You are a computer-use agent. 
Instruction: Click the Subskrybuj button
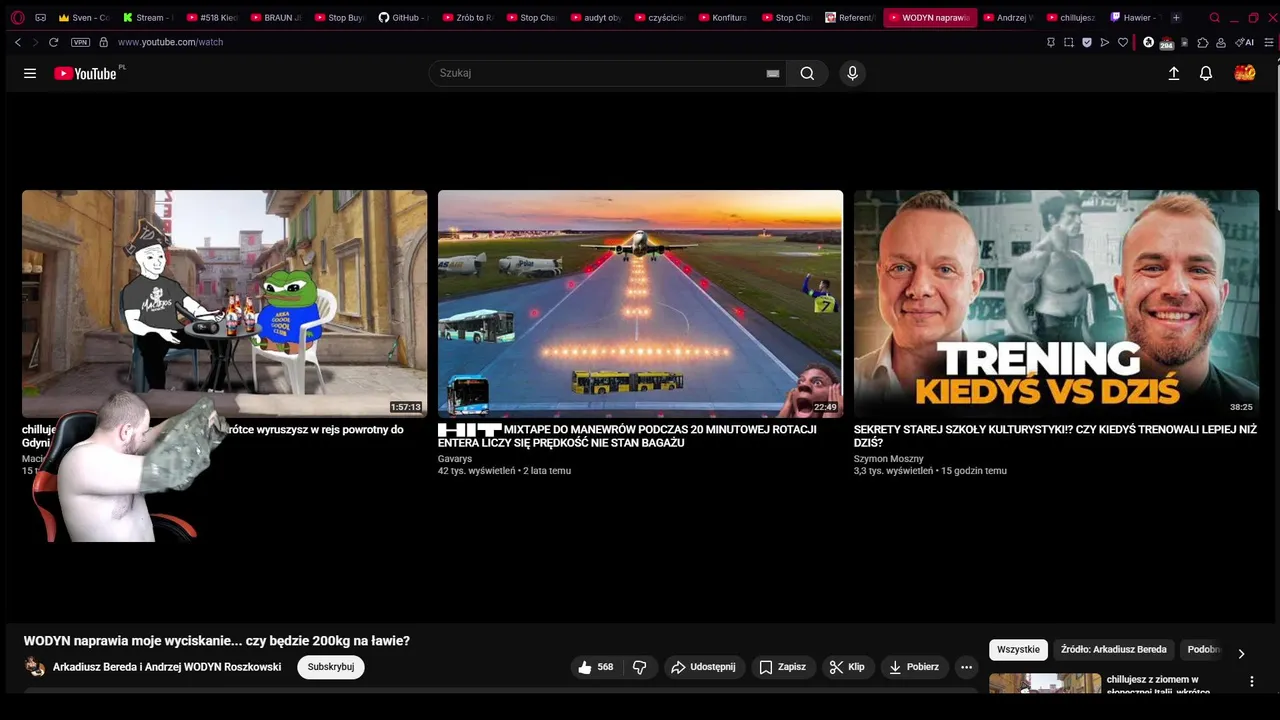click(x=331, y=667)
